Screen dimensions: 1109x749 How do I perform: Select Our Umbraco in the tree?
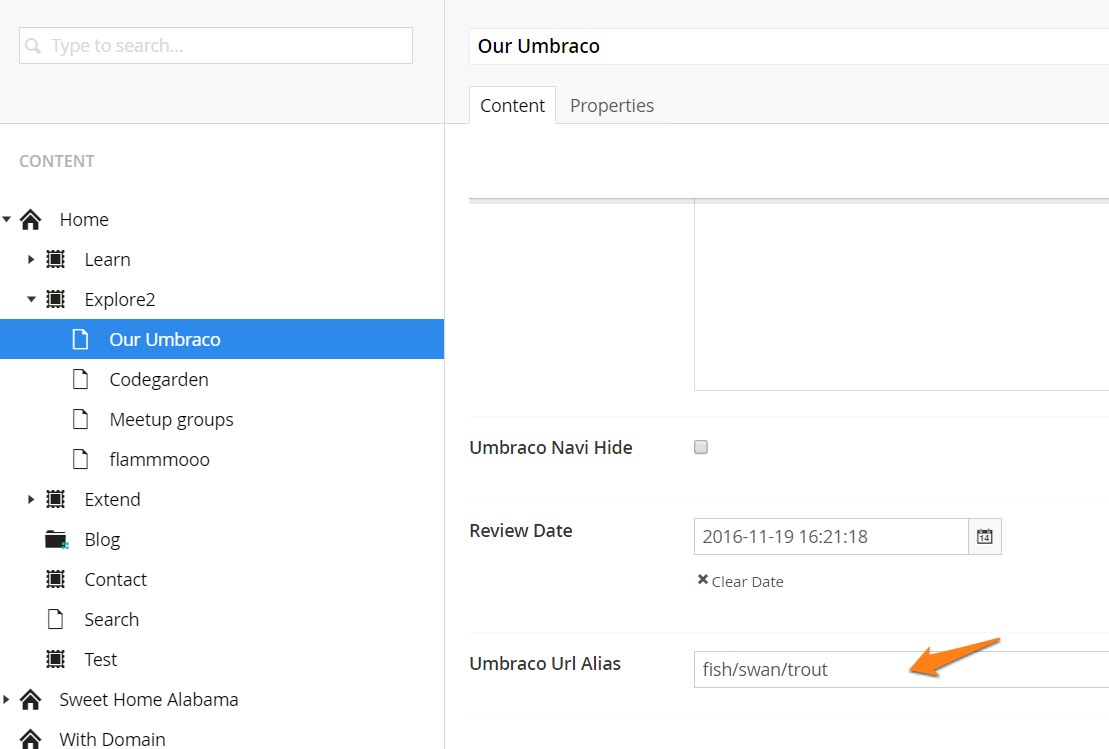(165, 339)
